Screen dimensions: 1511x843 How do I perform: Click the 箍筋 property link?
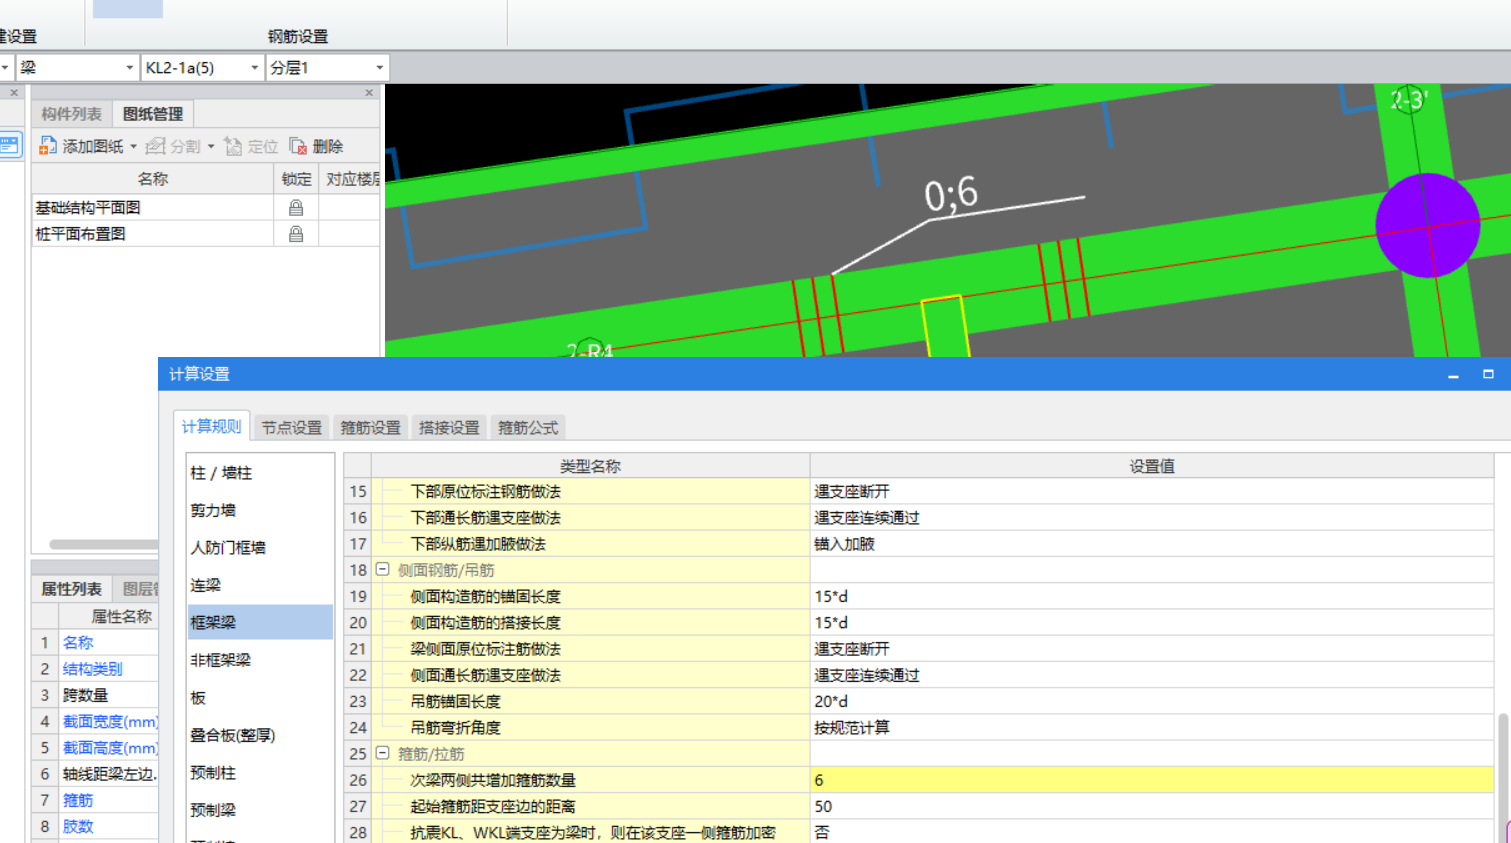click(x=78, y=800)
